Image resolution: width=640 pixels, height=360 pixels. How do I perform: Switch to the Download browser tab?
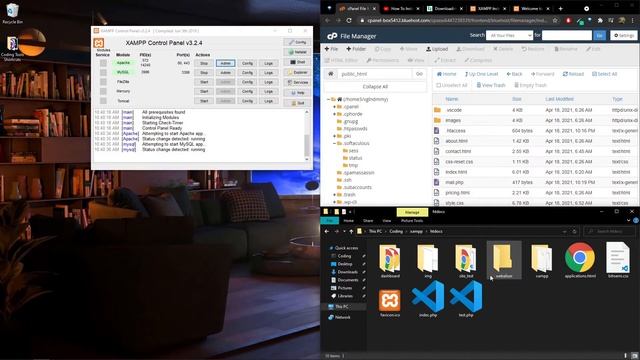[x=445, y=8]
